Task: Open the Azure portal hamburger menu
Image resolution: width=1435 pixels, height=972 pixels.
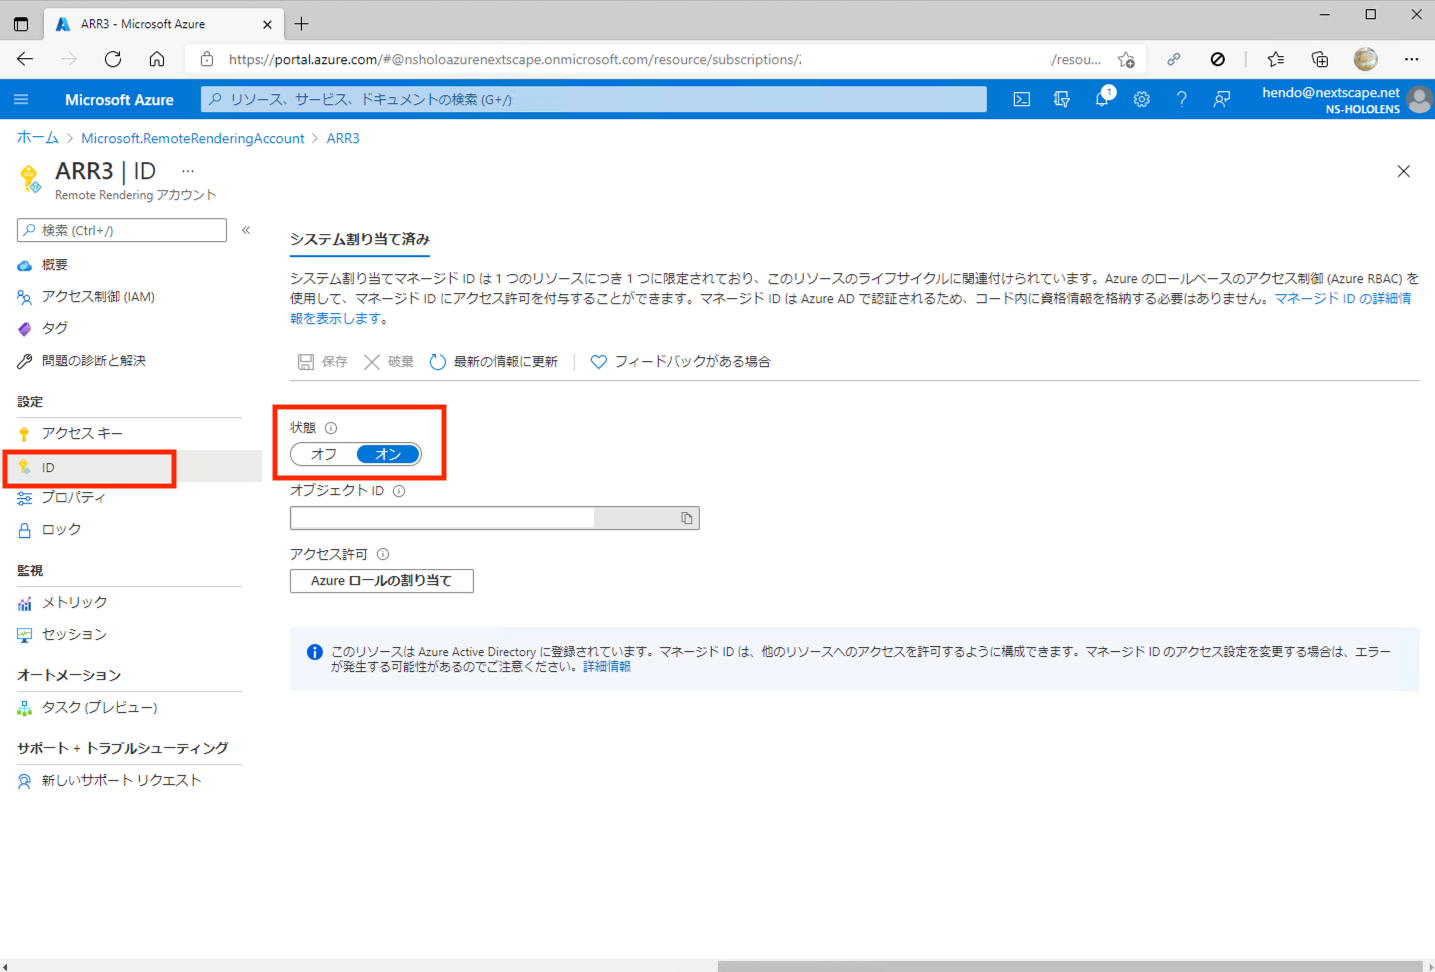Action: click(x=21, y=99)
